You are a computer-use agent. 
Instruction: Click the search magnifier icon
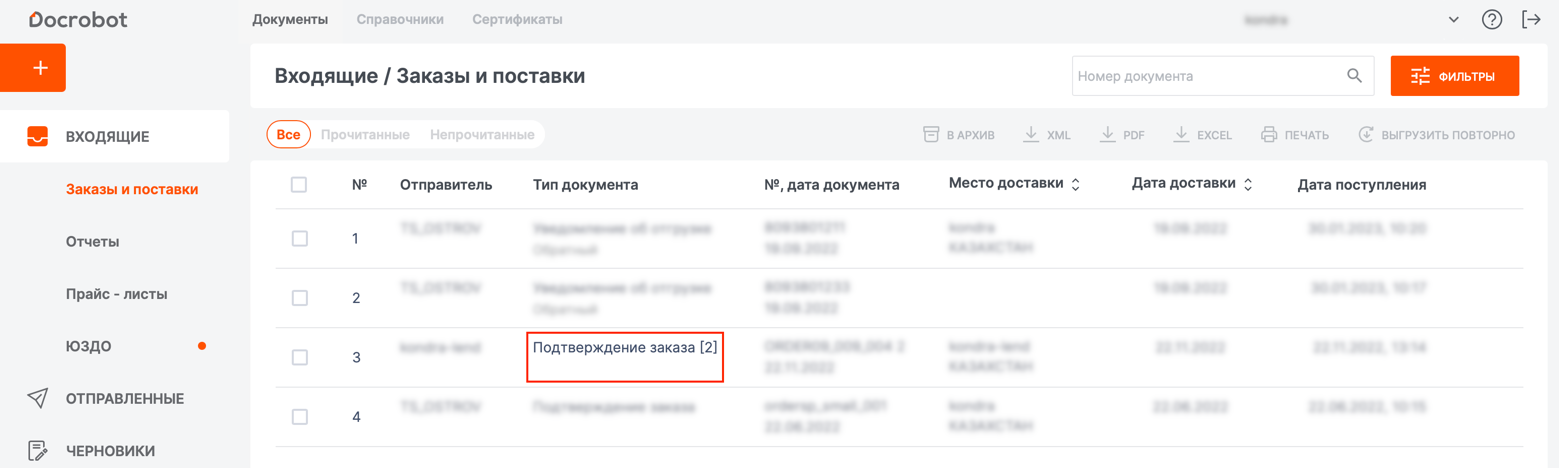point(1354,76)
